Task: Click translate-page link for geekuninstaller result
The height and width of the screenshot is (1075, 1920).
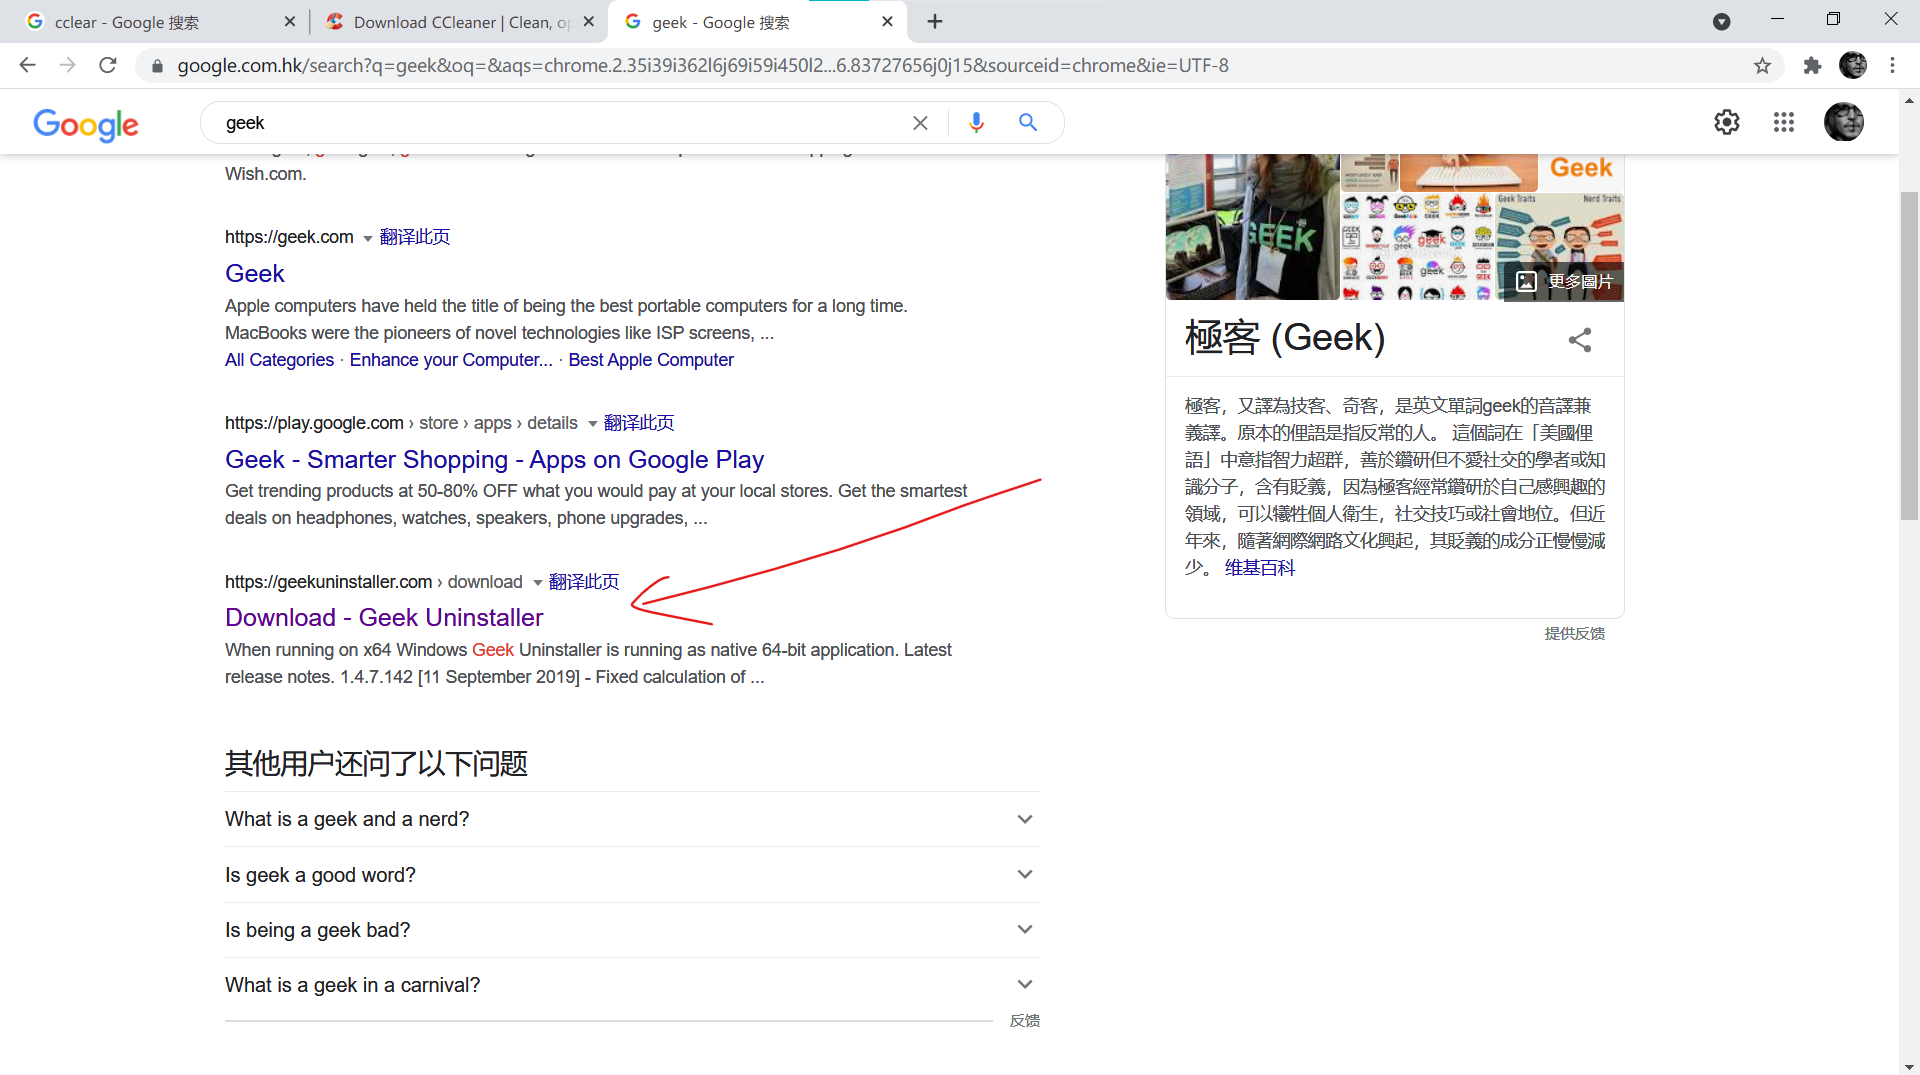Action: click(584, 582)
